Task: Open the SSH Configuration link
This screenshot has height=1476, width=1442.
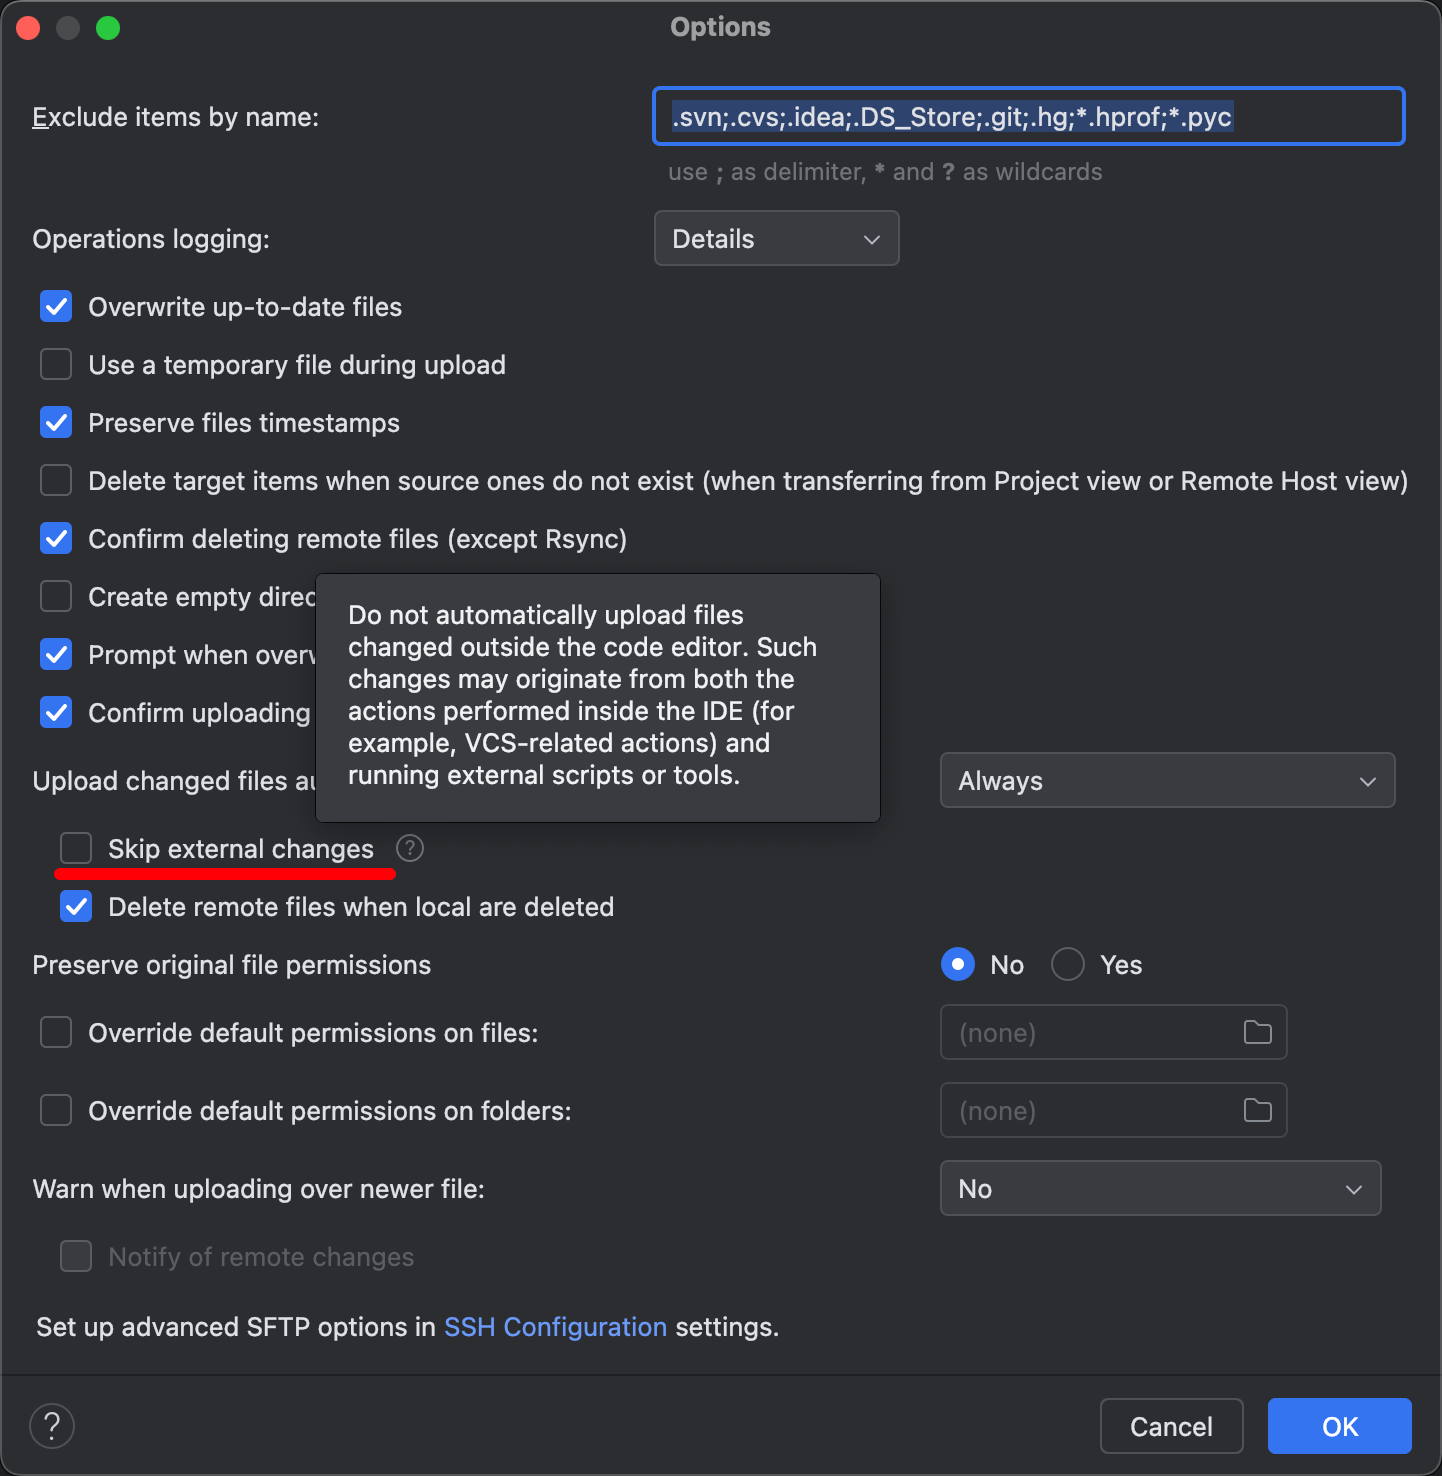Action: 555,1327
